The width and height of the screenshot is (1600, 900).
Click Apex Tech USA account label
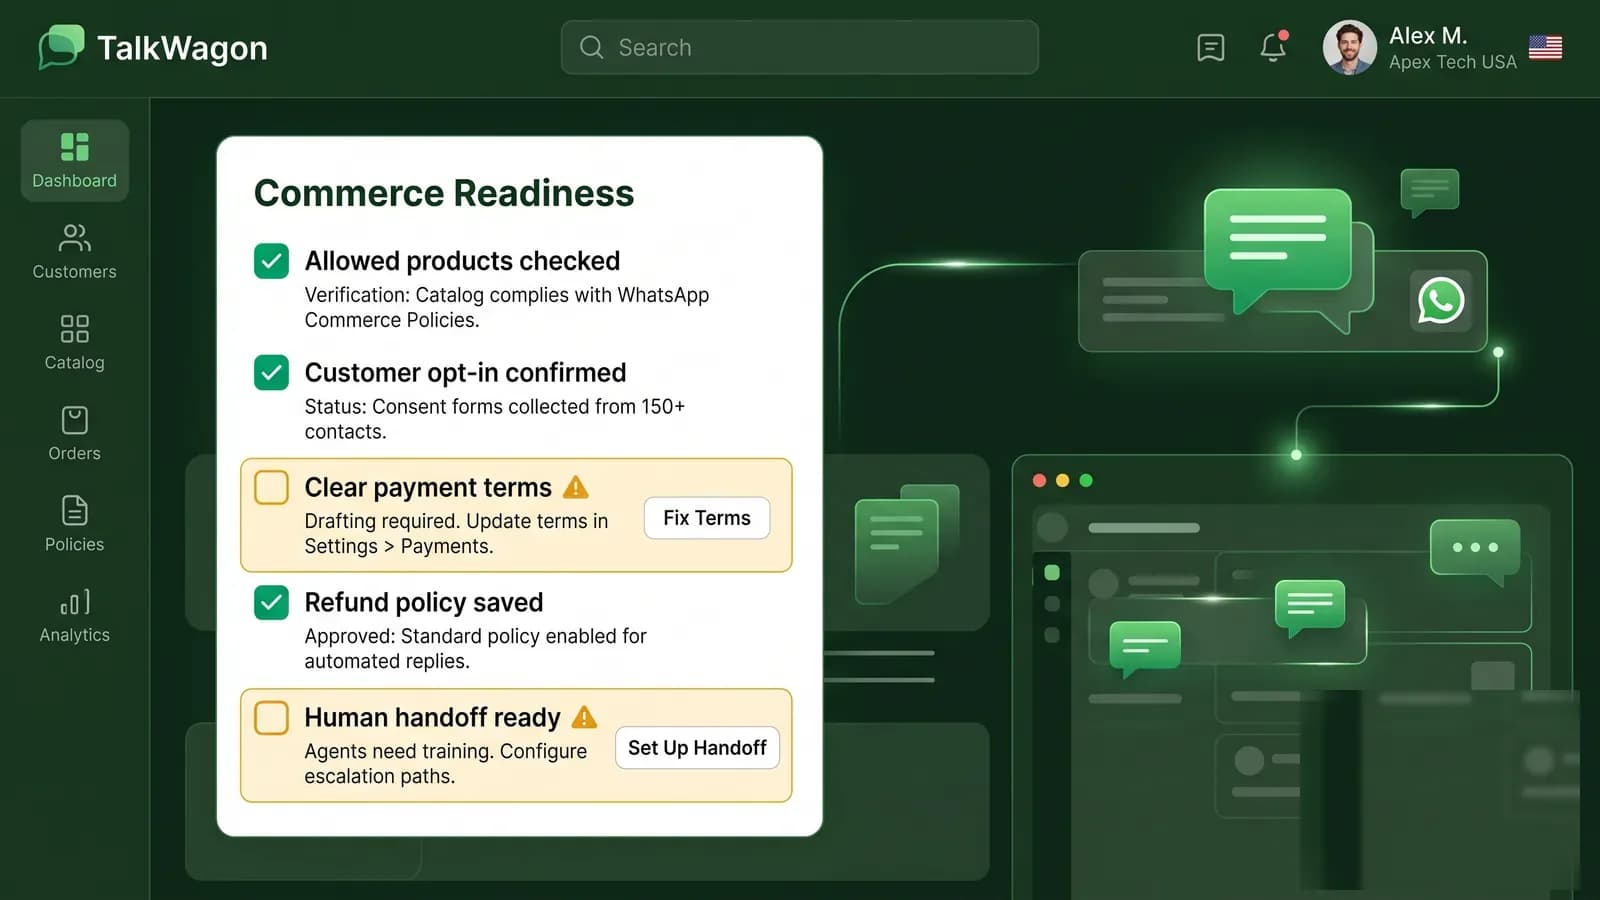[1452, 62]
